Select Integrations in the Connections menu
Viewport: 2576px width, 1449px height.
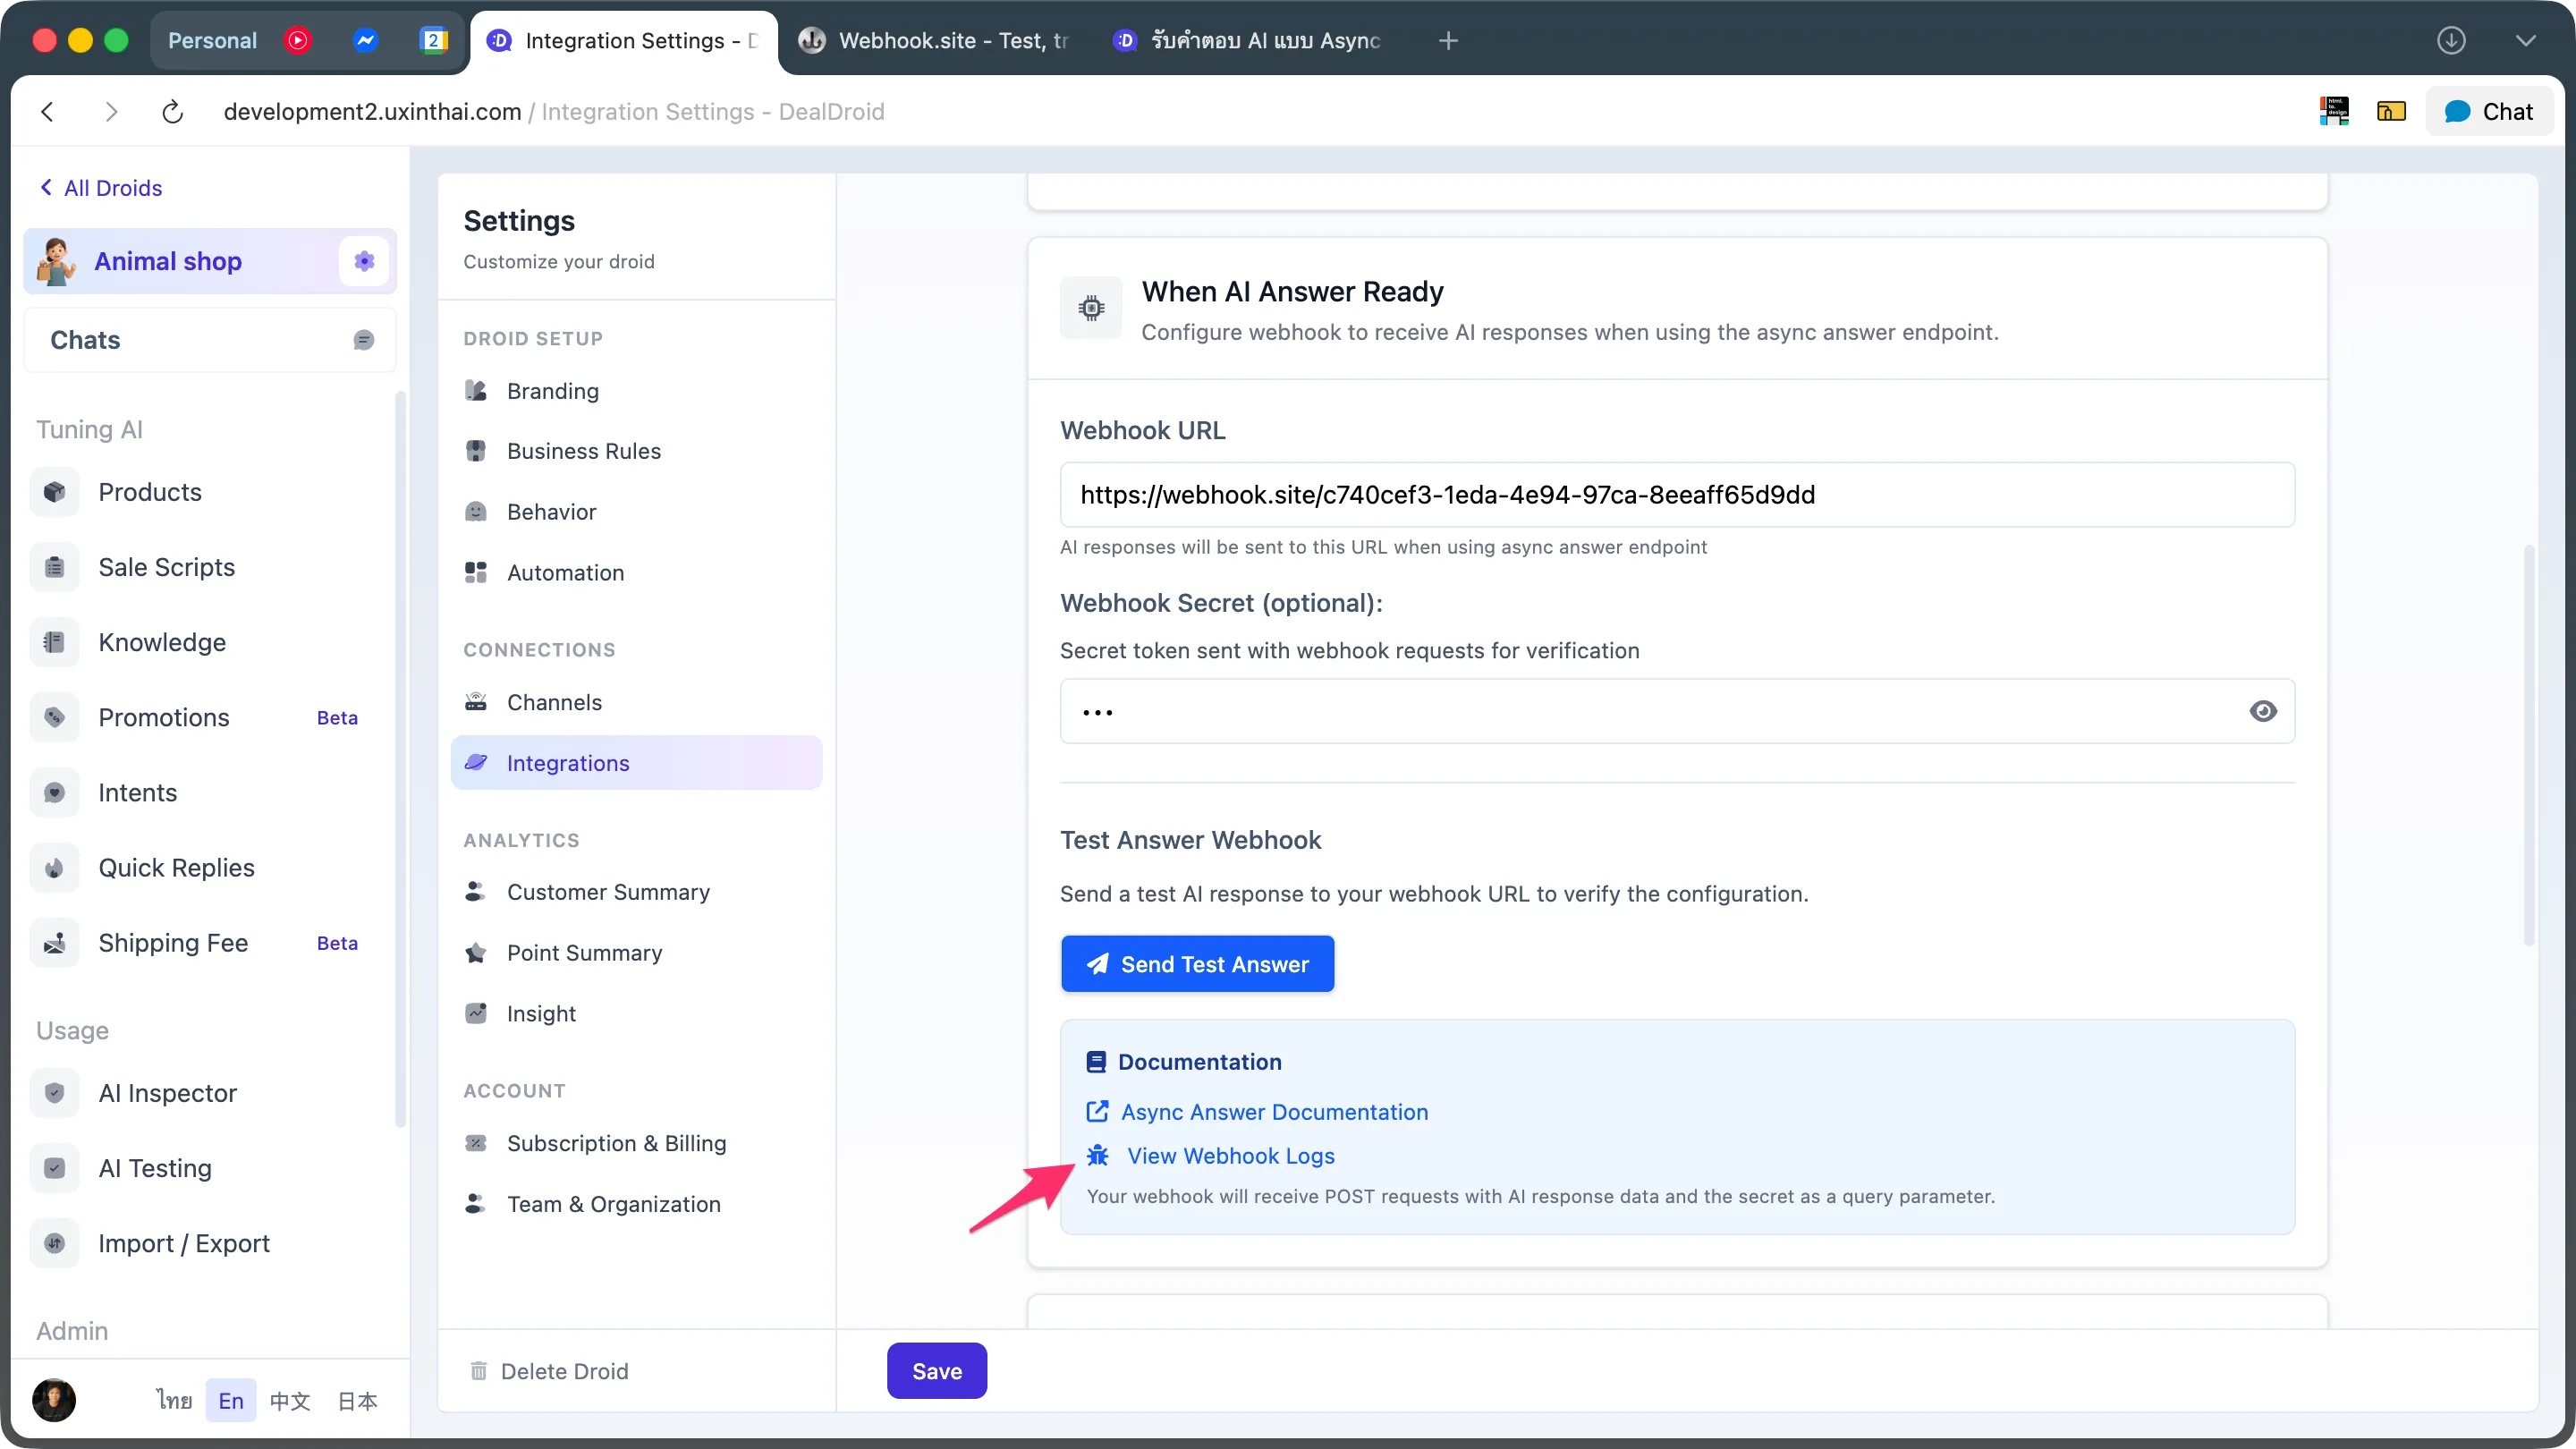coord(566,762)
